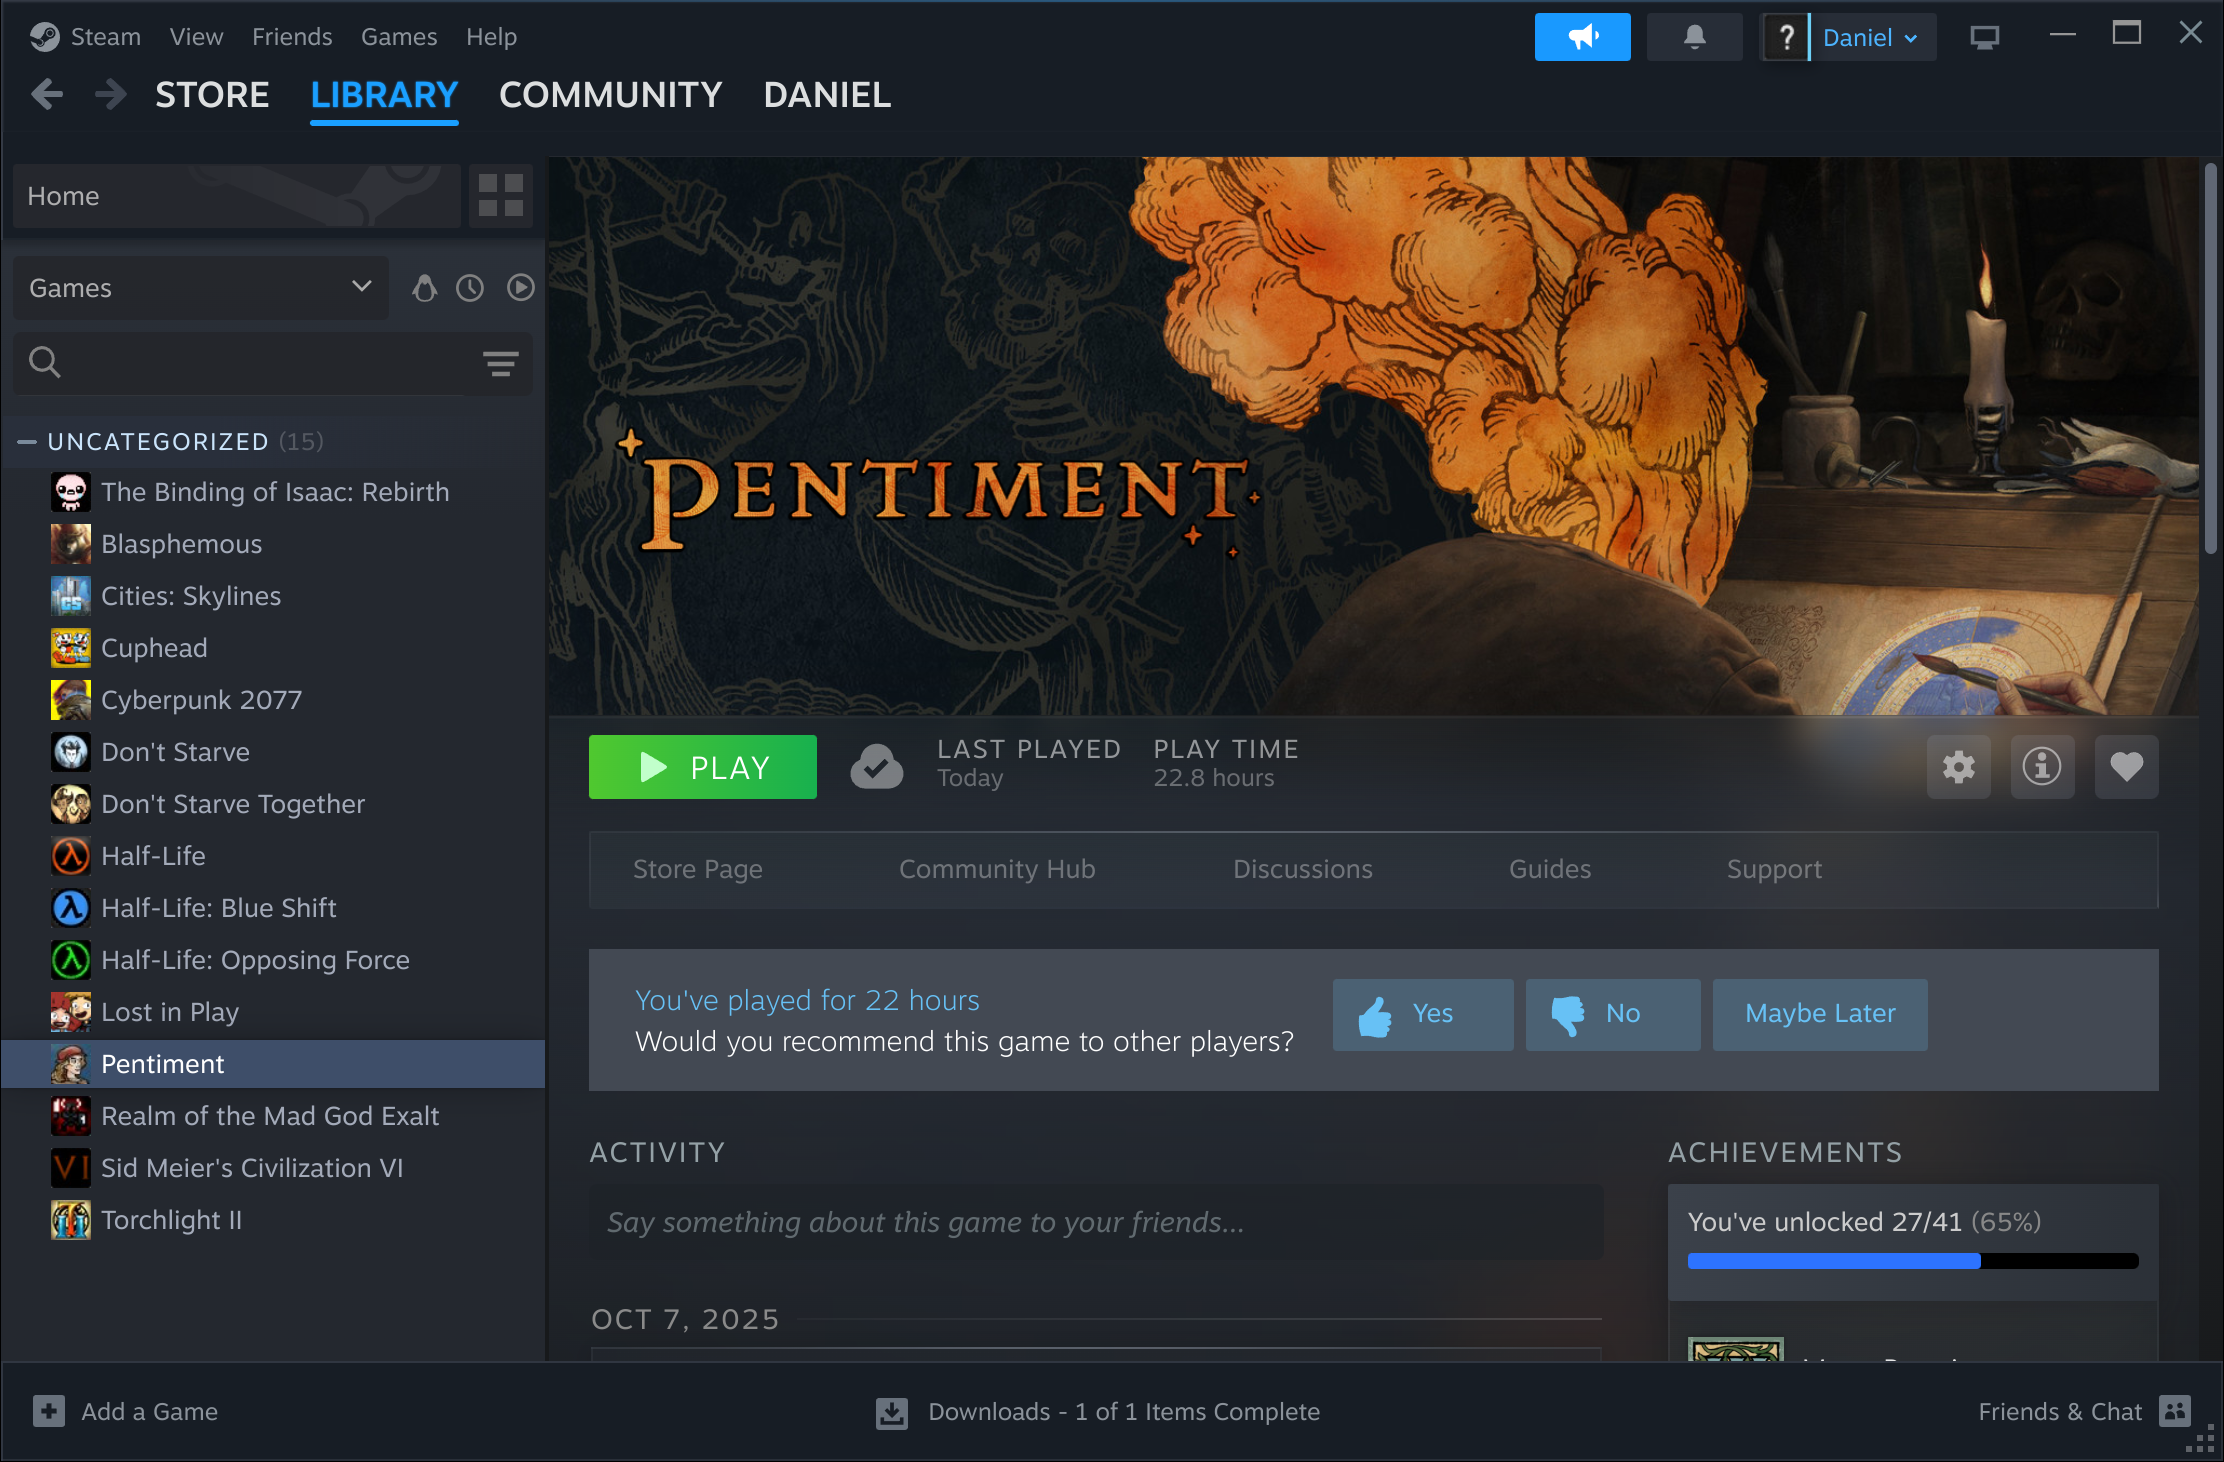Navigate back with the left arrow
Image resolution: width=2224 pixels, height=1462 pixels.
[x=47, y=94]
